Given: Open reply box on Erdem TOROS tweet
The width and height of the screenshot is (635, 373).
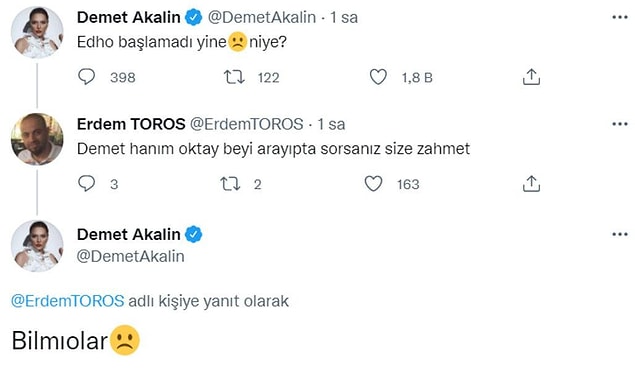Looking at the screenshot, I should (x=86, y=184).
